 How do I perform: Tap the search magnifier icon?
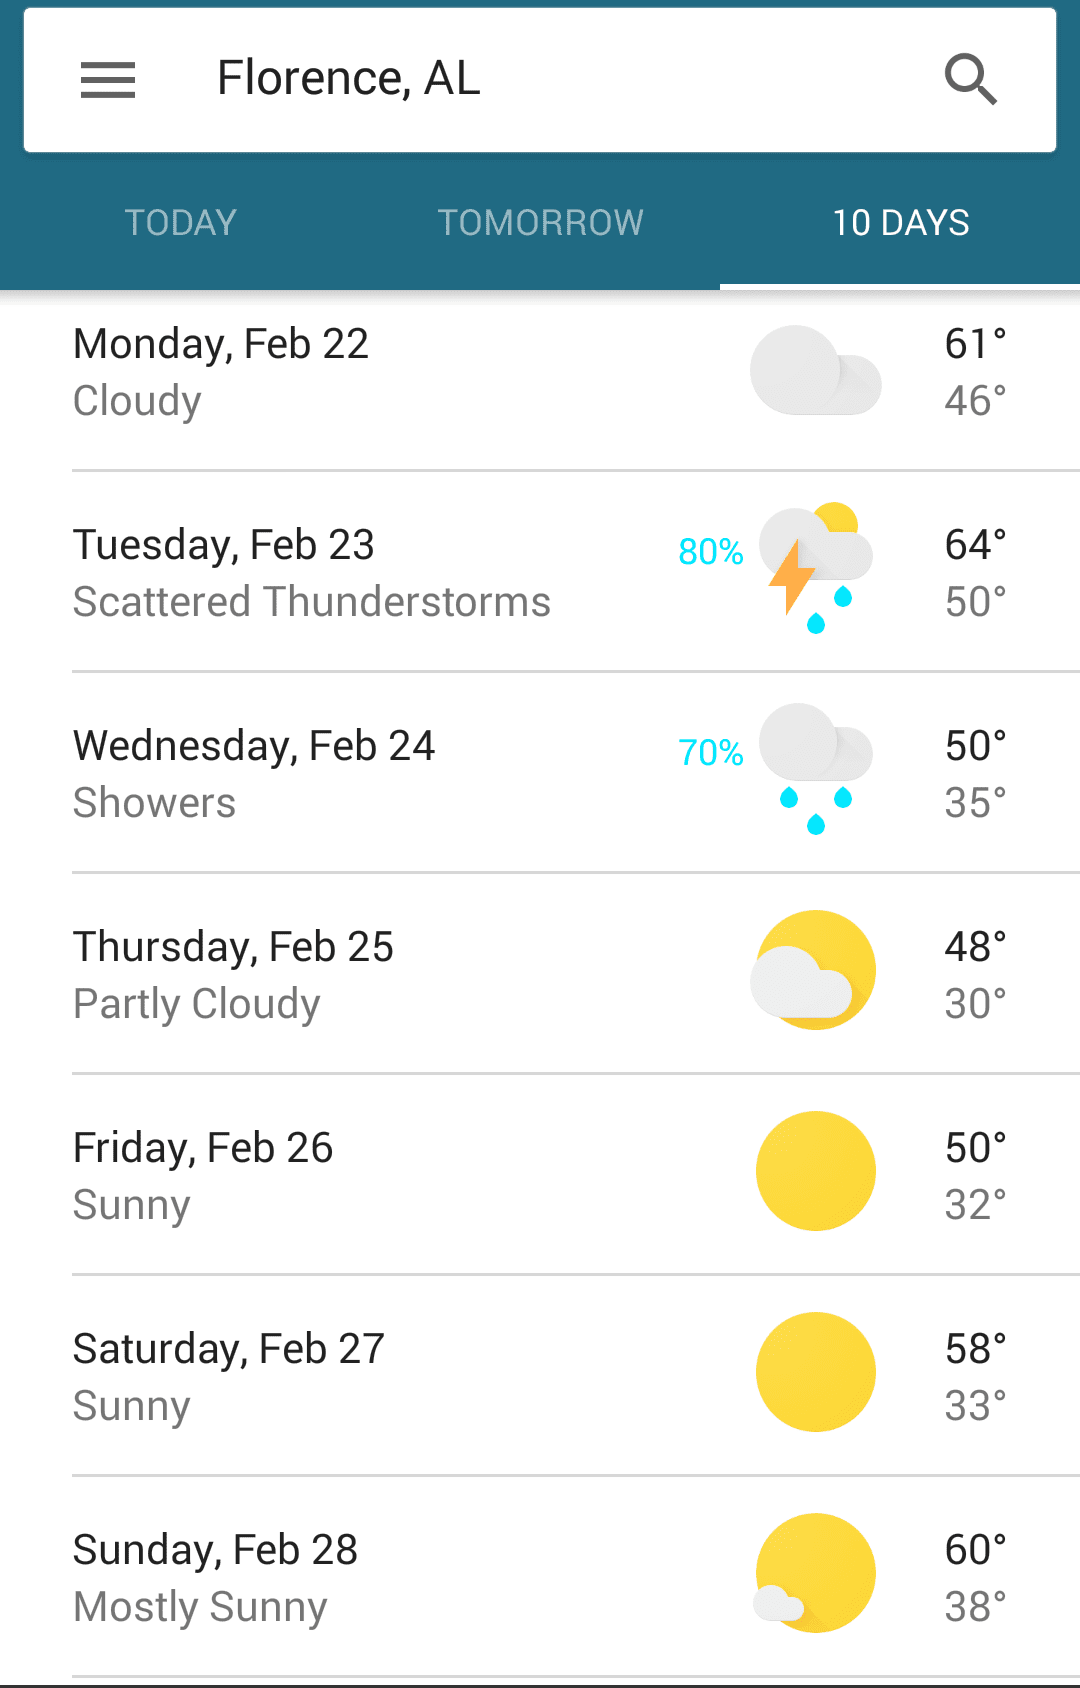pyautogui.click(x=971, y=80)
